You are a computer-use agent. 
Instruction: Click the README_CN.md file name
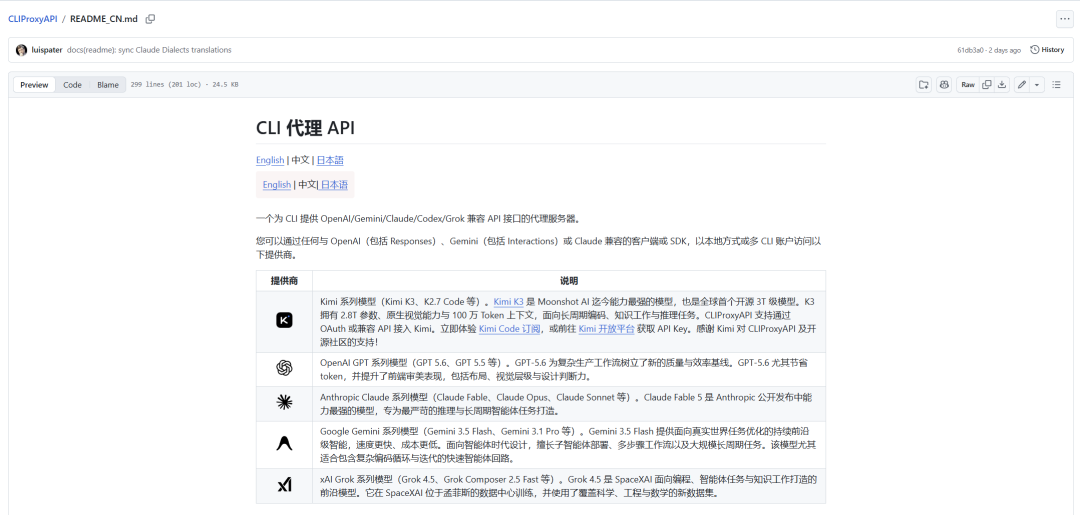pos(105,19)
